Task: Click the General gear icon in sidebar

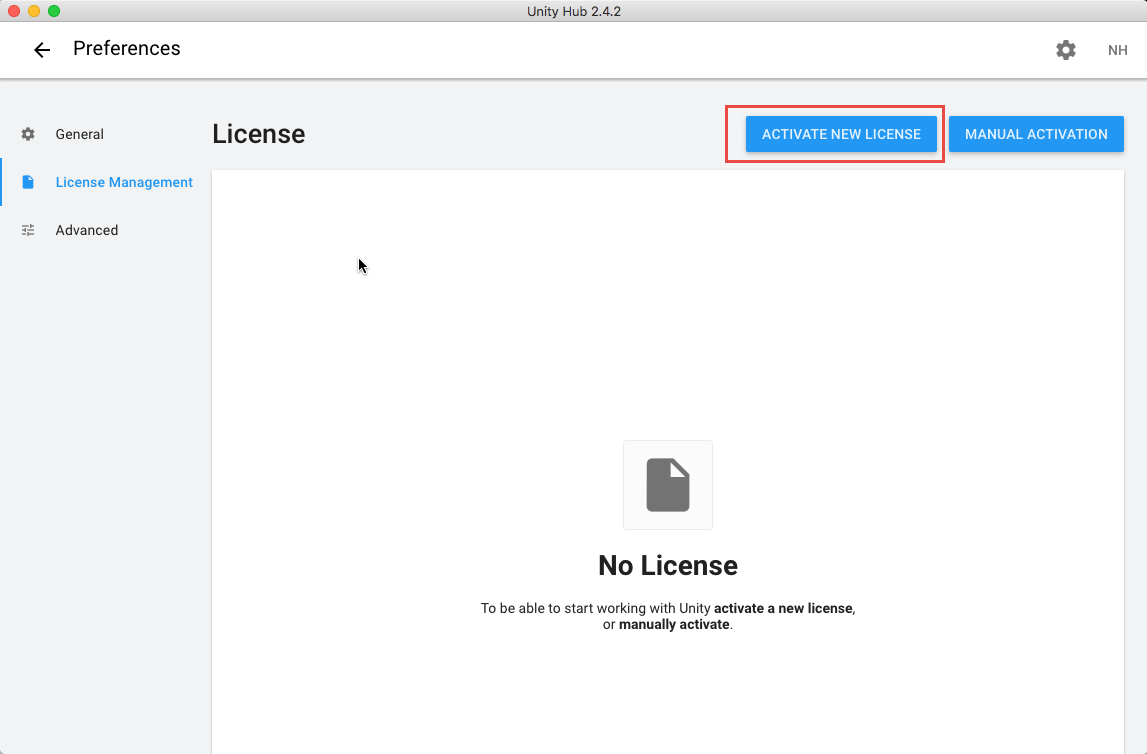Action: (28, 134)
